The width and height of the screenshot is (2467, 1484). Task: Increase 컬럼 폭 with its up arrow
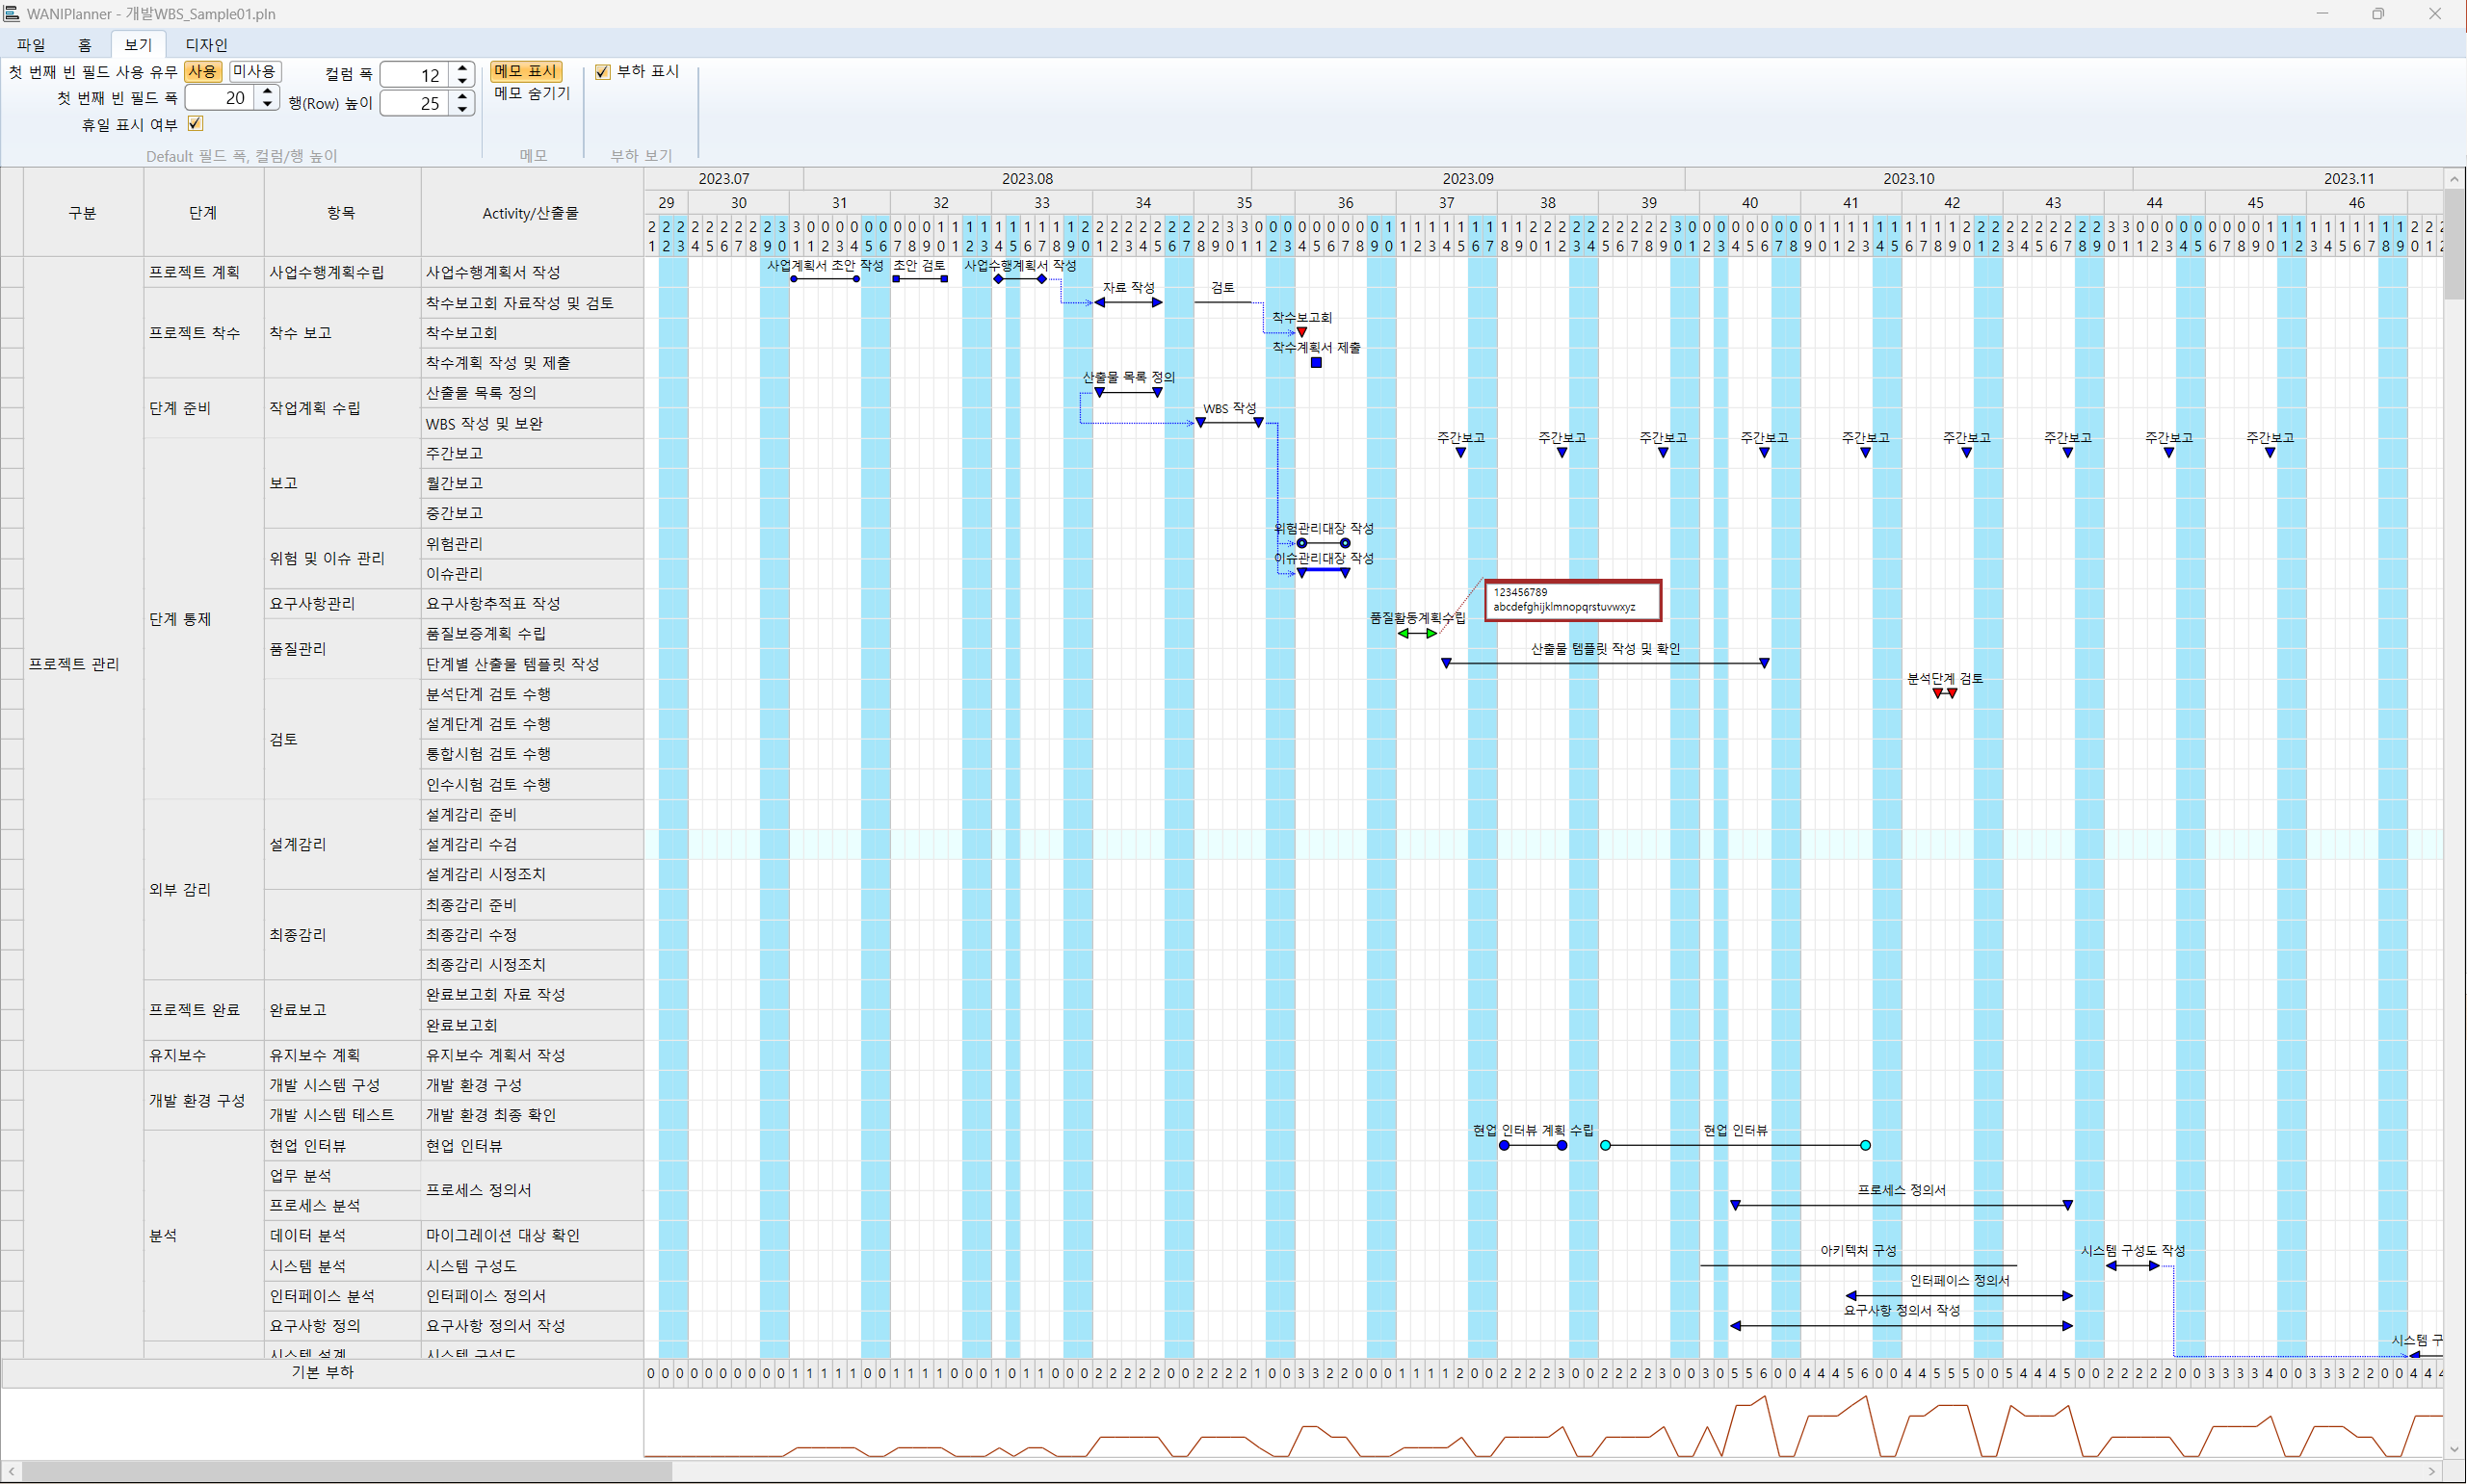[x=462, y=68]
